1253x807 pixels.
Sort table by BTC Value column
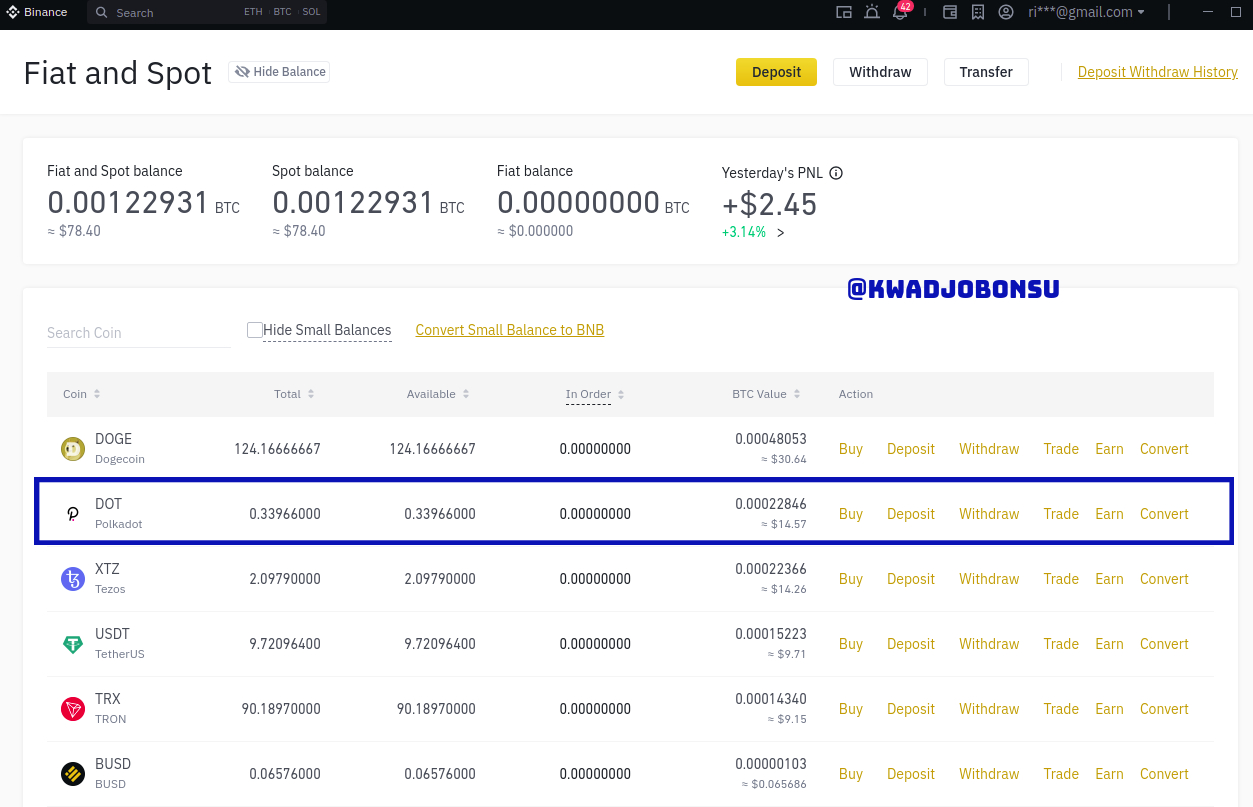(766, 394)
